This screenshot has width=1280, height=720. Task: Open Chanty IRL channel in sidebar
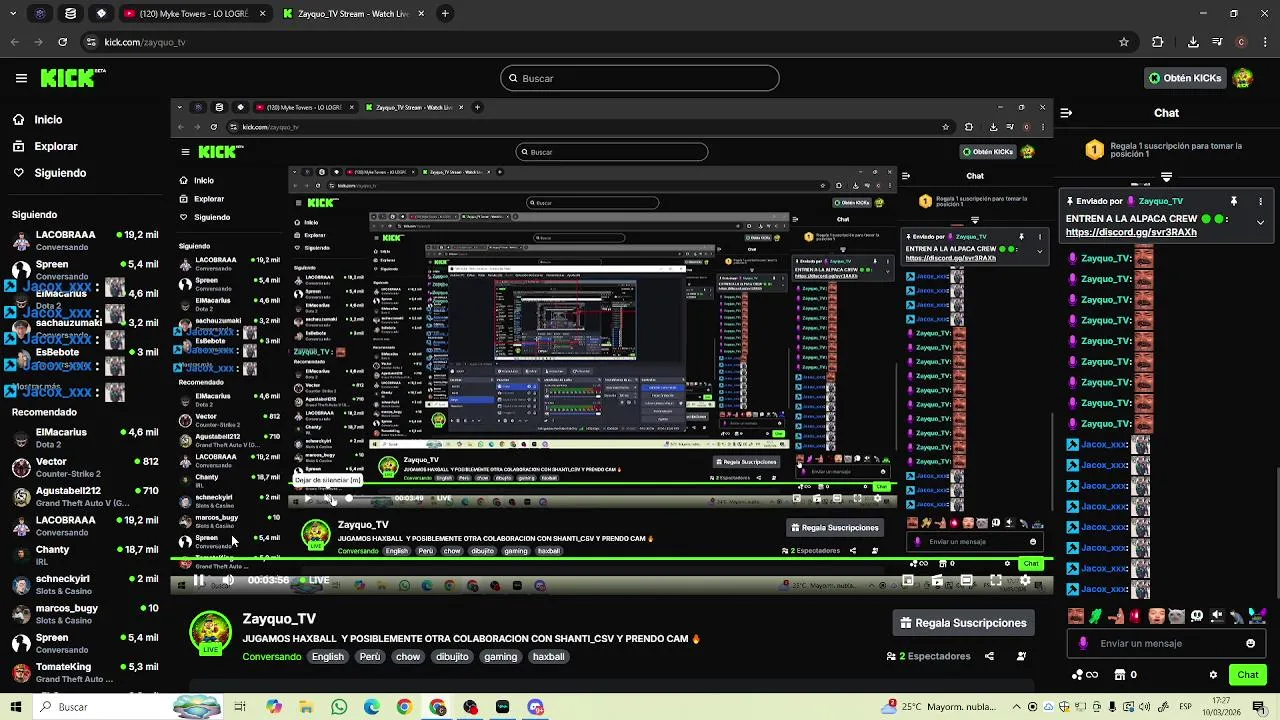tap(84, 555)
